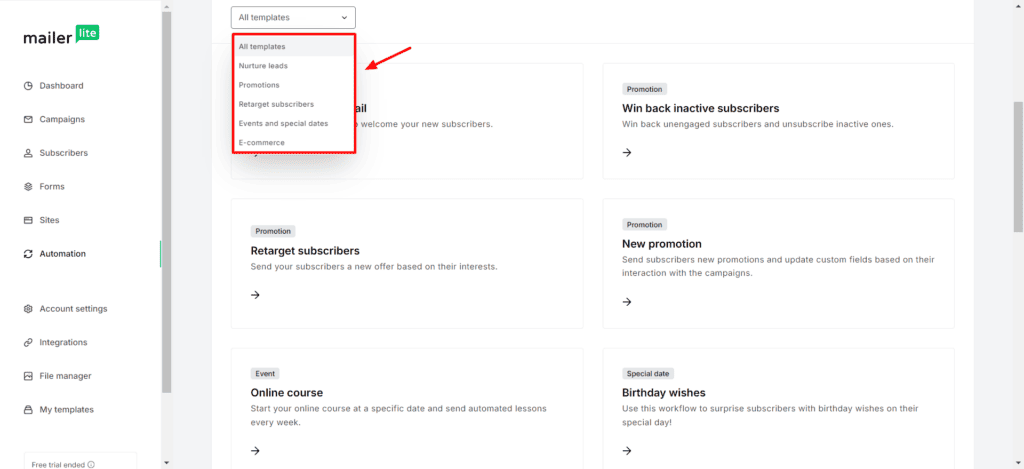1024x469 pixels.
Task: Select All templates option in dropdown list
Action: tap(293, 46)
